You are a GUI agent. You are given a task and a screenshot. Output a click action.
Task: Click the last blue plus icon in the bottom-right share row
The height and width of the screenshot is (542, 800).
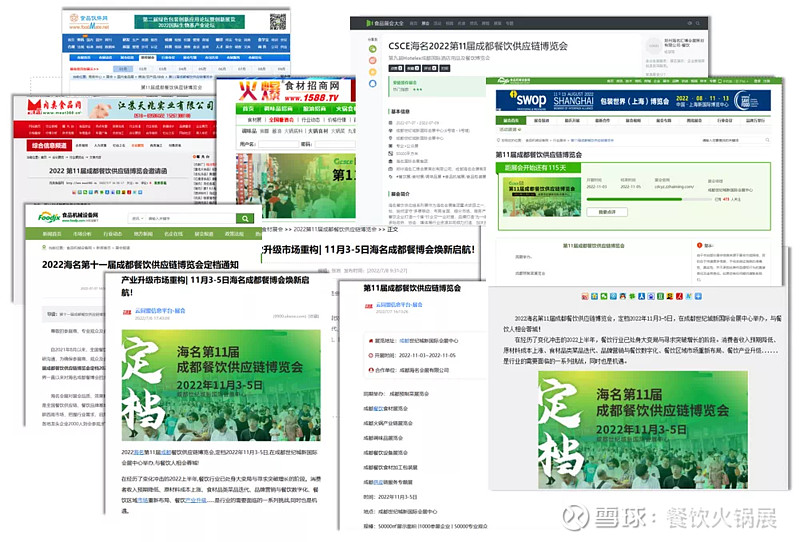click(698, 296)
